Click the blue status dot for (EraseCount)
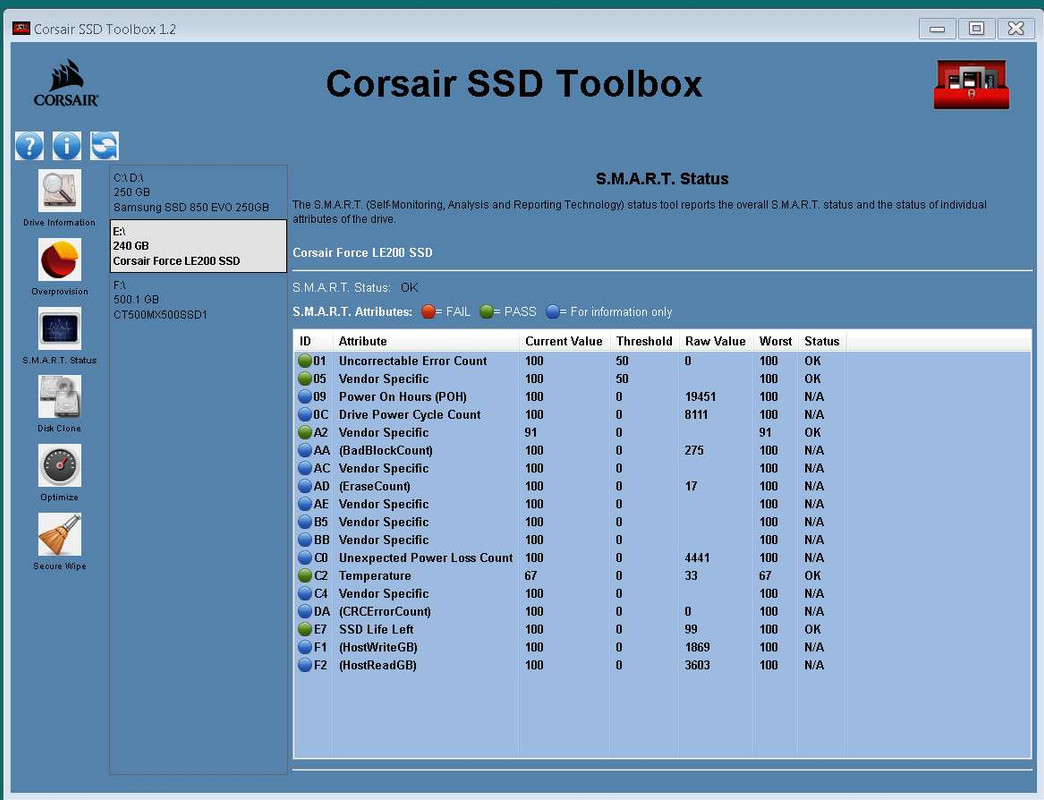 [305, 487]
